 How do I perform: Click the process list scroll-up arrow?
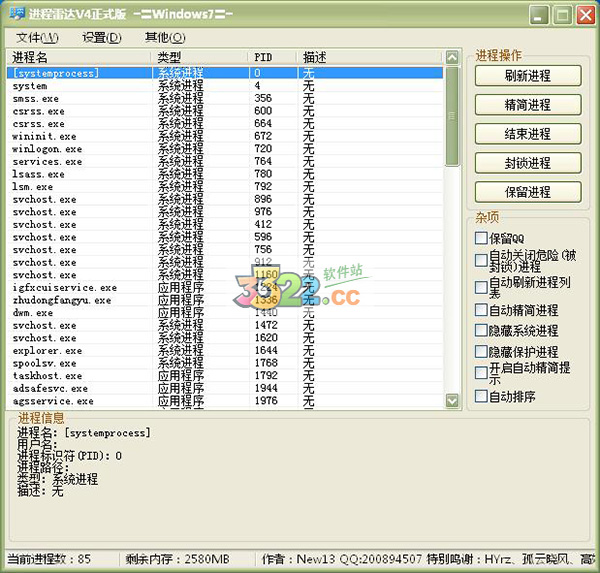452,57
